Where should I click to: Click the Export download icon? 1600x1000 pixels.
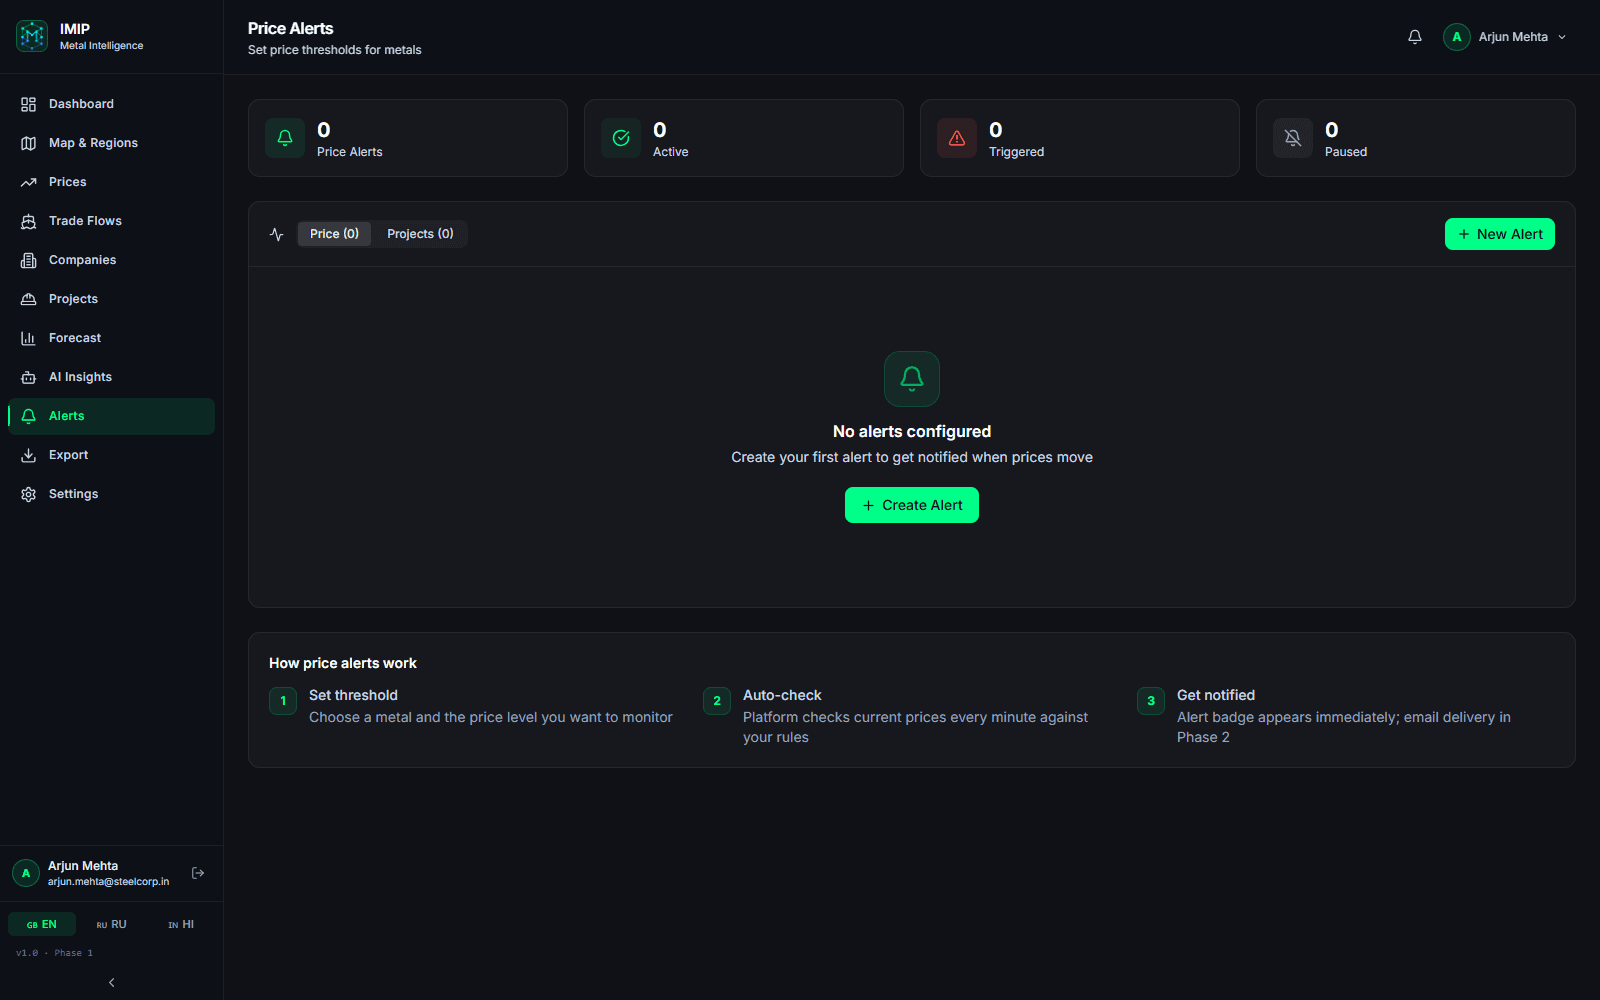pyautogui.click(x=28, y=455)
